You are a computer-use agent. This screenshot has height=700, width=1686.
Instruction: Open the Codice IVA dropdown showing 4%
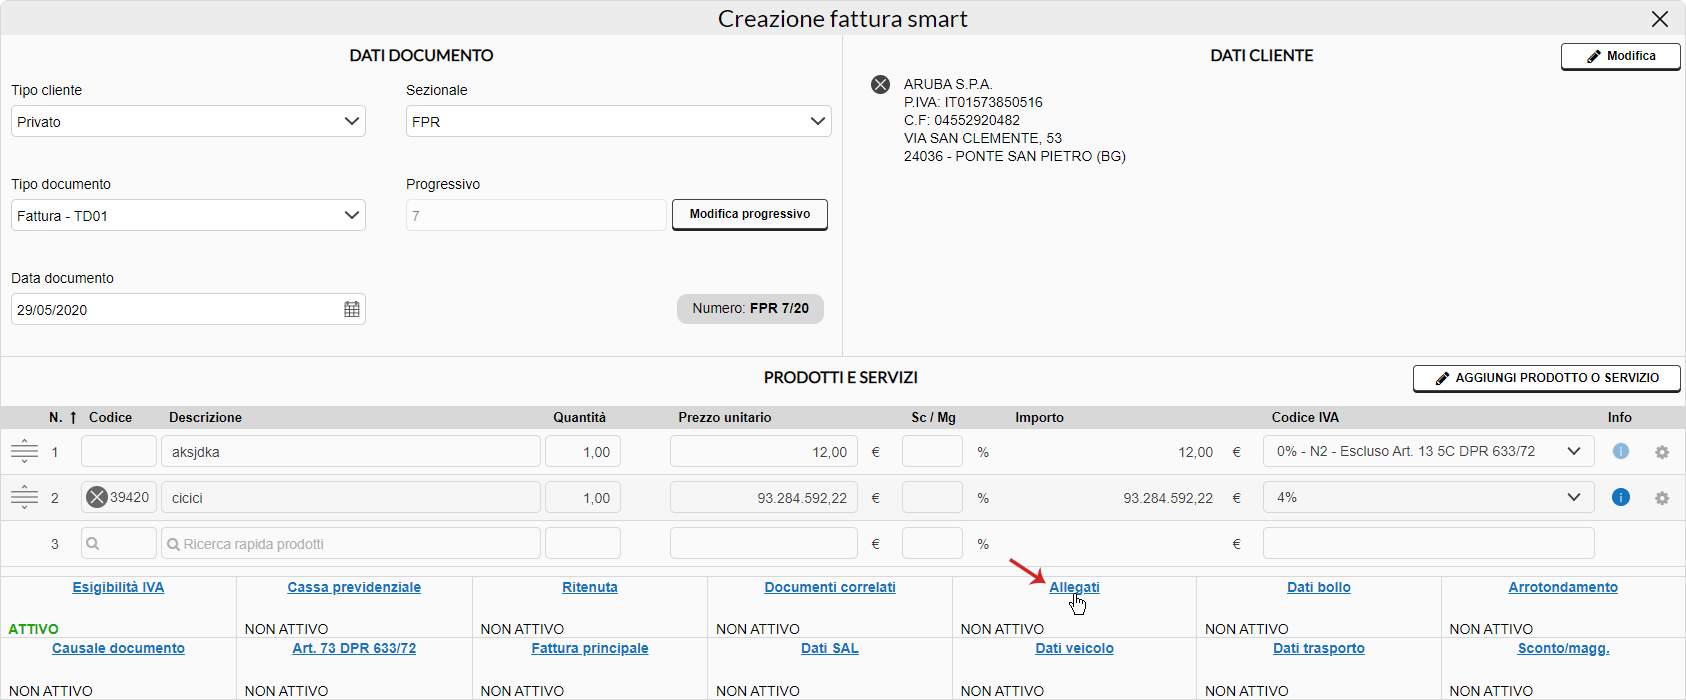pyautogui.click(x=1428, y=498)
